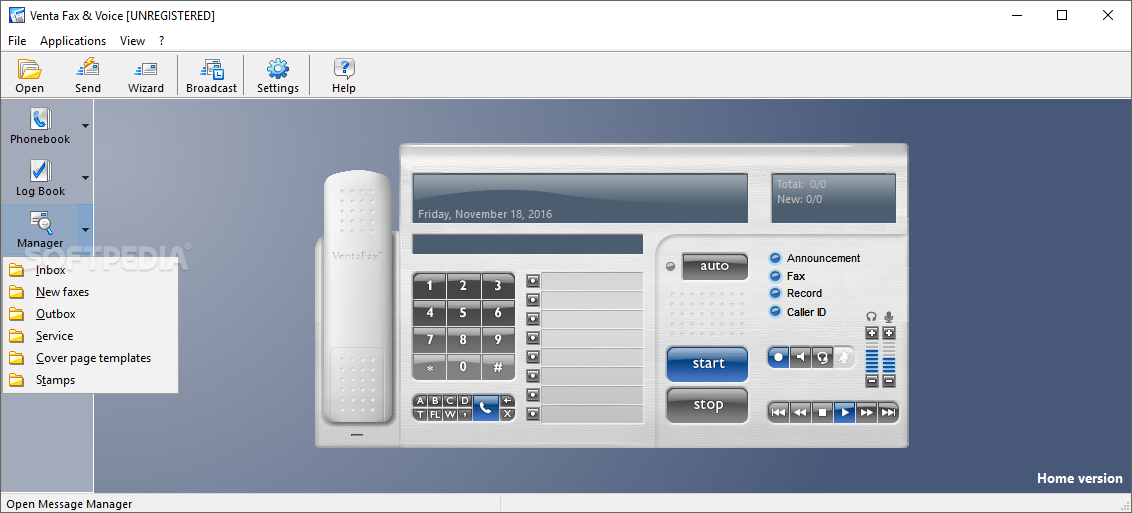The image size is (1132, 513).
Task: Click the phone number entry field
Action: (528, 244)
